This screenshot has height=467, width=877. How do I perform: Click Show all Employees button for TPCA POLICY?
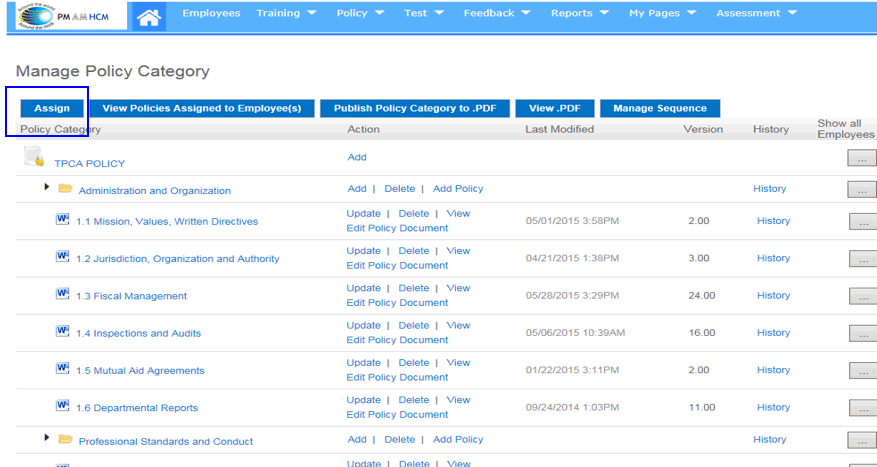pyautogui.click(x=862, y=157)
